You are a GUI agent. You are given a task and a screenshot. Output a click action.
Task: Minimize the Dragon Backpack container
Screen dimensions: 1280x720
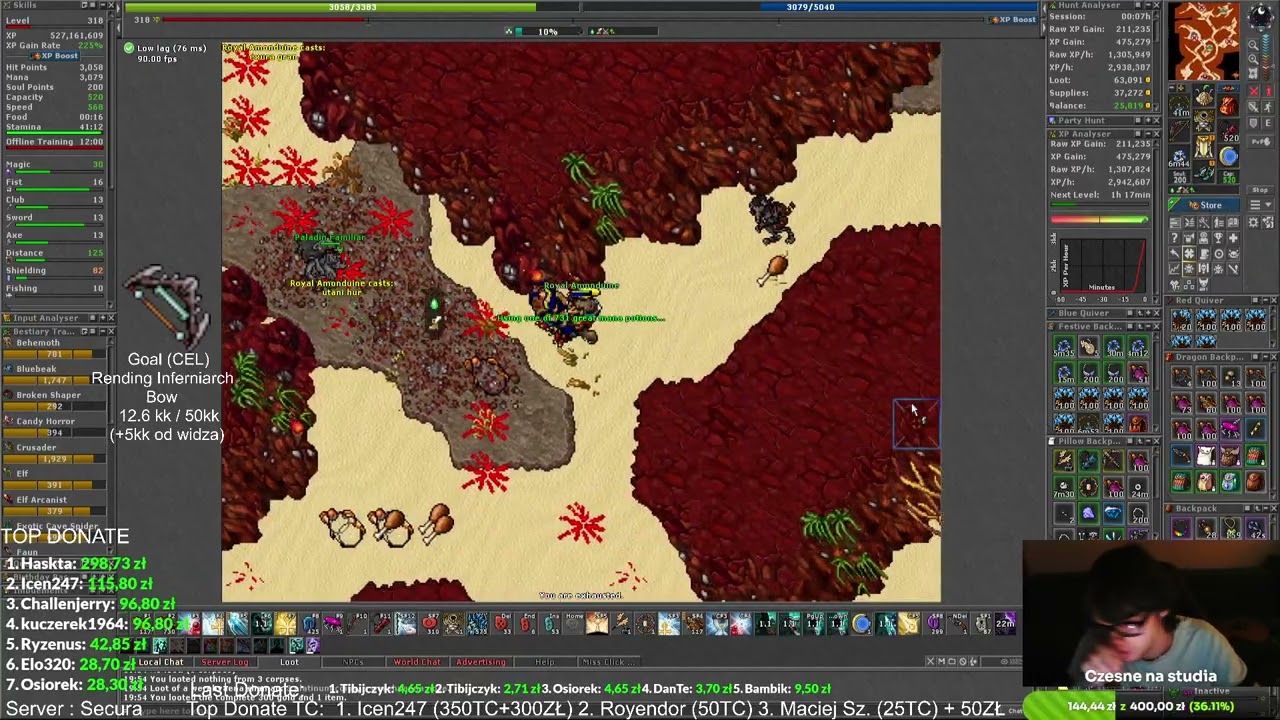[x=1266, y=357]
